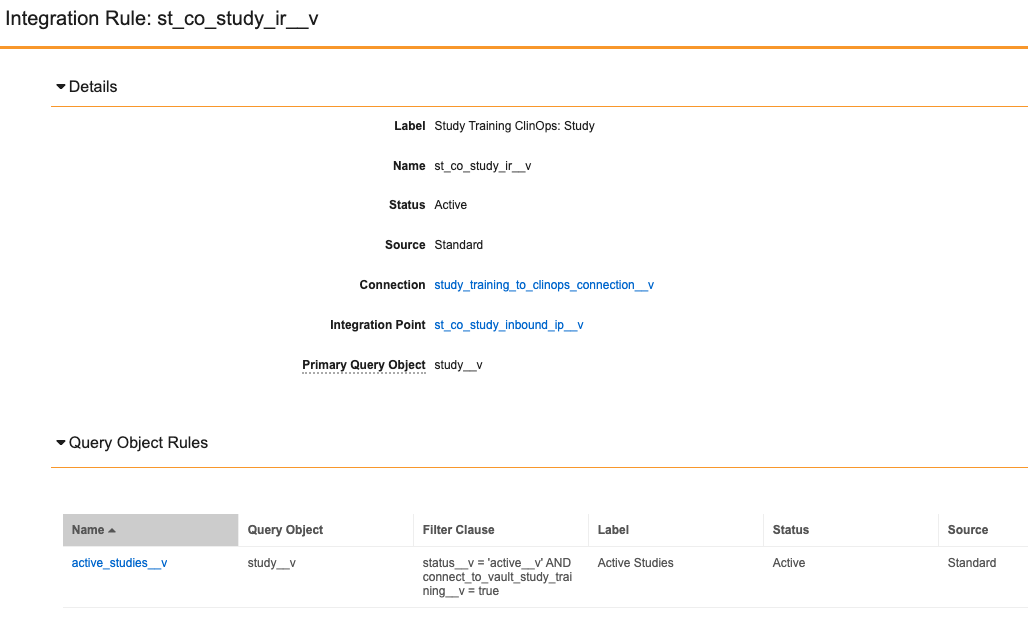Collapse the Details section arrow
The image size is (1028, 618).
click(61, 87)
